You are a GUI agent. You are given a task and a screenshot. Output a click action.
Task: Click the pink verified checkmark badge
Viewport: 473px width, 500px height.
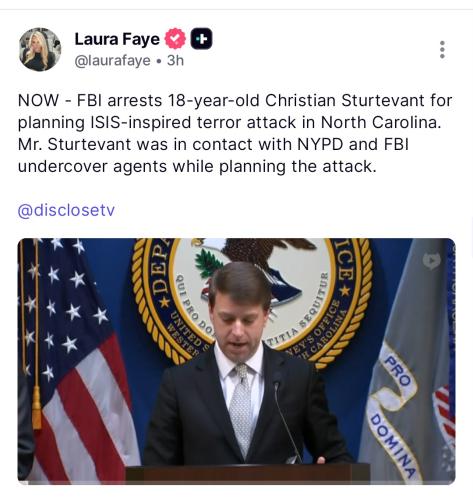coord(175,39)
